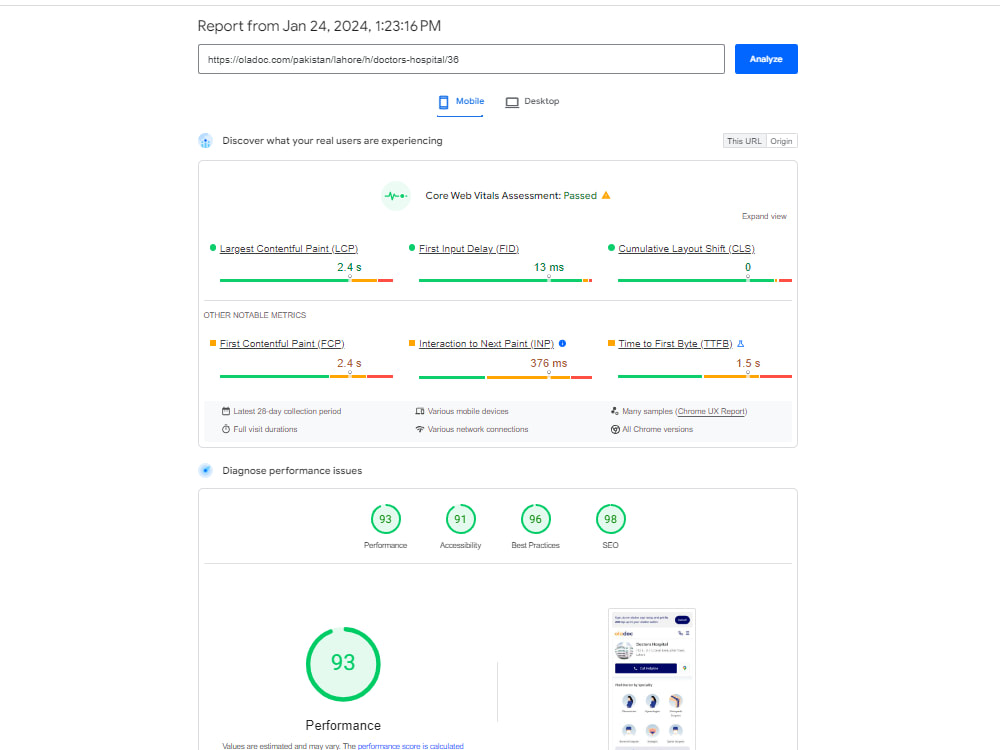Click the FID distribution bar
The width and height of the screenshot is (1000, 750).
coord(505,280)
